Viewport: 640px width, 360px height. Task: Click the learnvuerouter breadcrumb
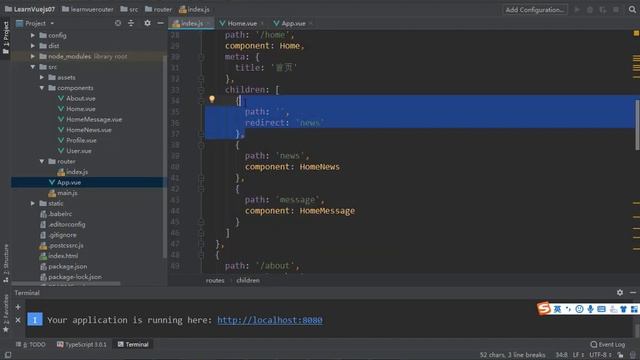(87, 9)
